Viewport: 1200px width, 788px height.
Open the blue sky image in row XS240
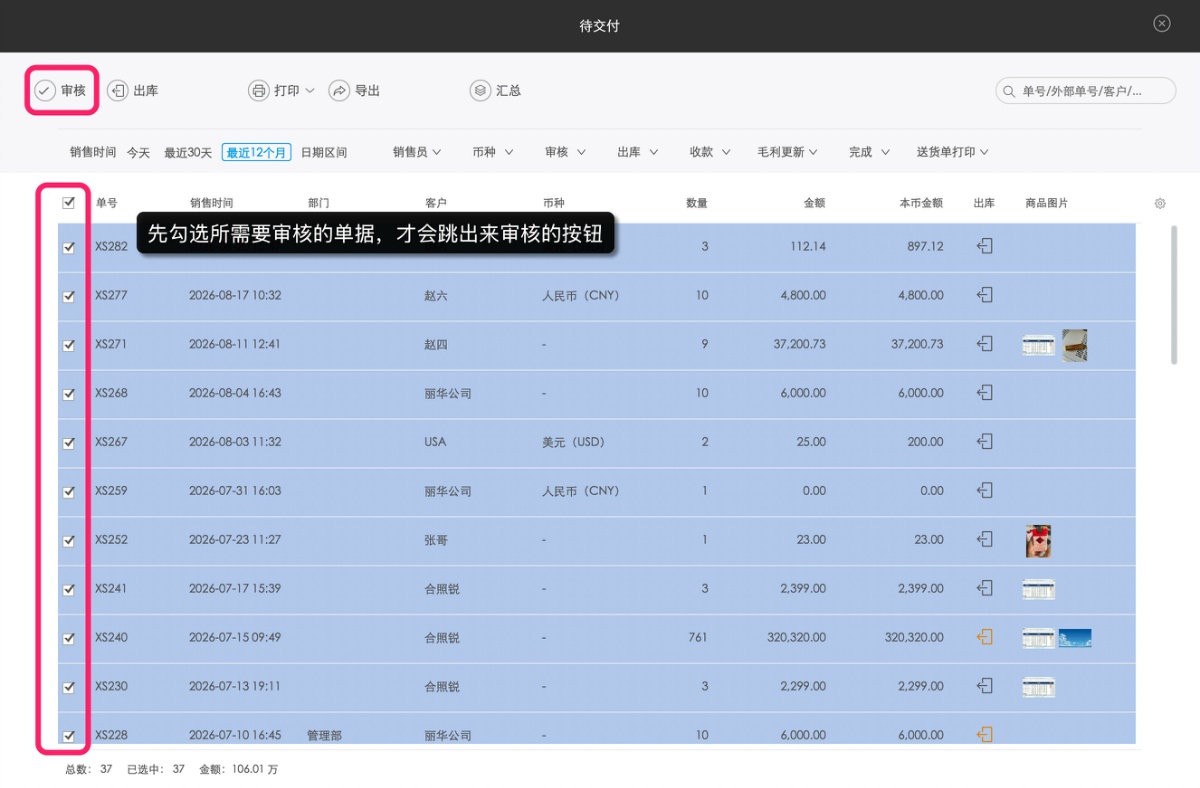pos(1075,638)
